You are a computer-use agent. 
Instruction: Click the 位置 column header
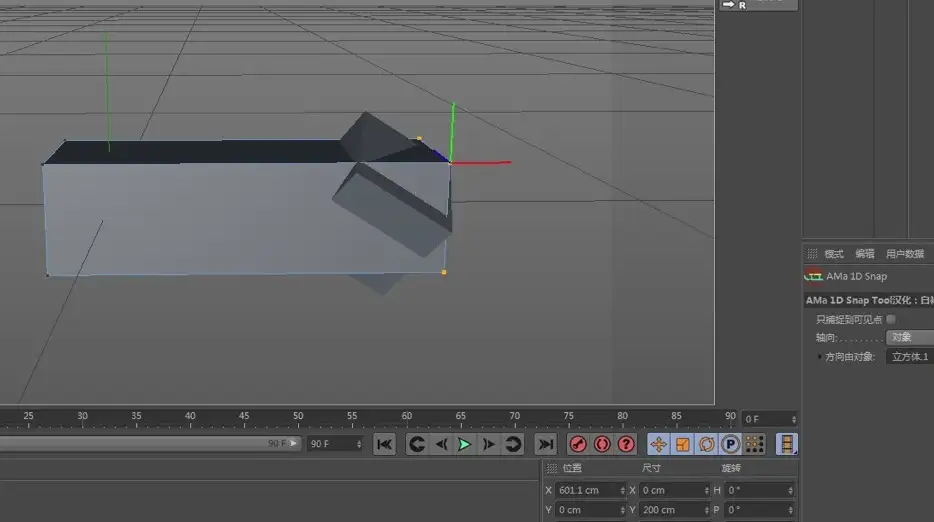572,468
